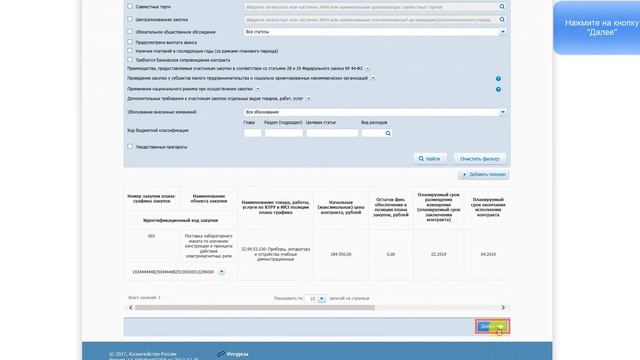Screen dimensions: 640x360
Task: Click "Очистить фильтр" button
Action: (480, 159)
